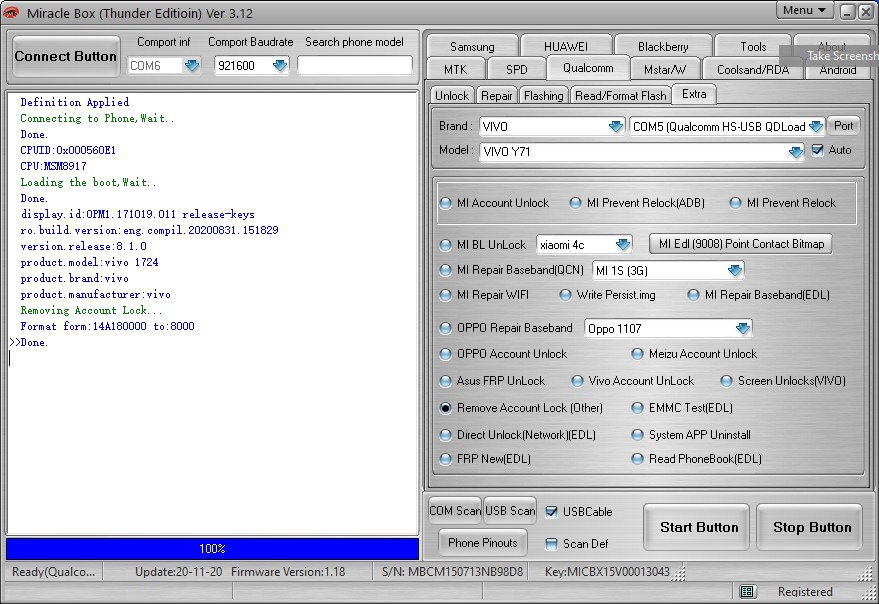Click 'Firmware Version:1.18' in the status bar
This screenshot has width=879, height=604.
(x=288, y=572)
